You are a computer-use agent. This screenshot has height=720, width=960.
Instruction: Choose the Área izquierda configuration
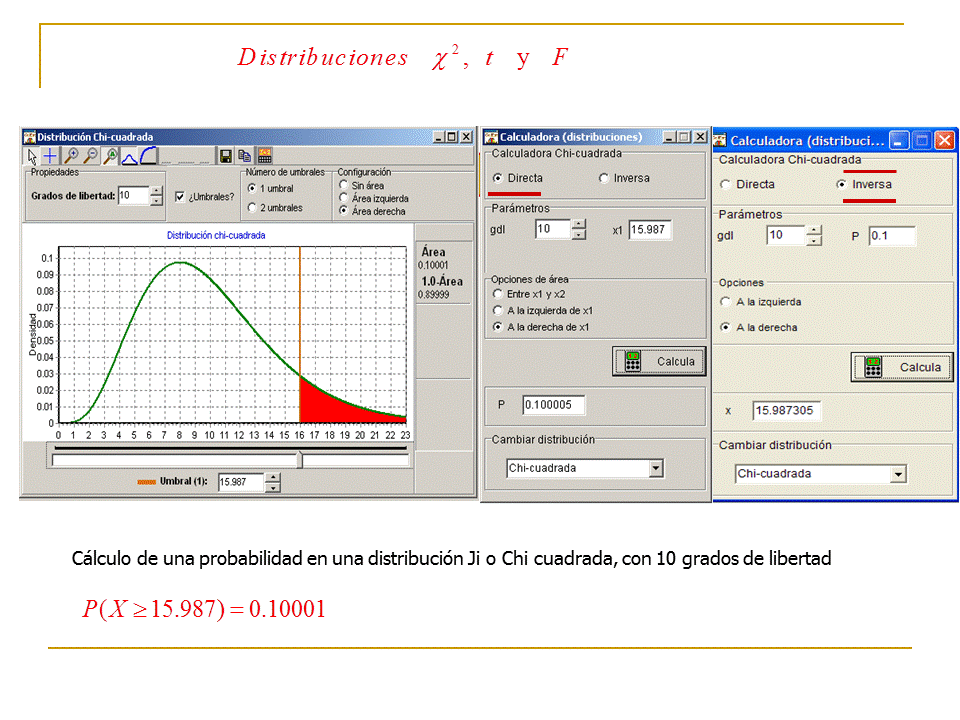(344, 198)
